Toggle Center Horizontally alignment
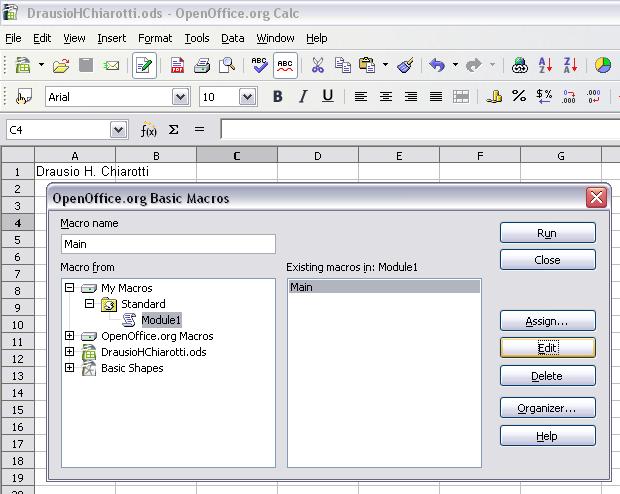This screenshot has width=620, height=494. pos(386,97)
